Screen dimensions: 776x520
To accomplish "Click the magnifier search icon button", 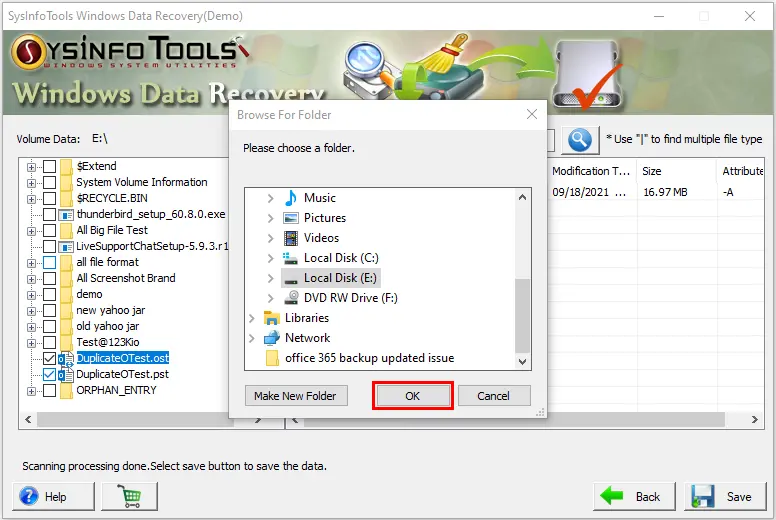I will (580, 140).
